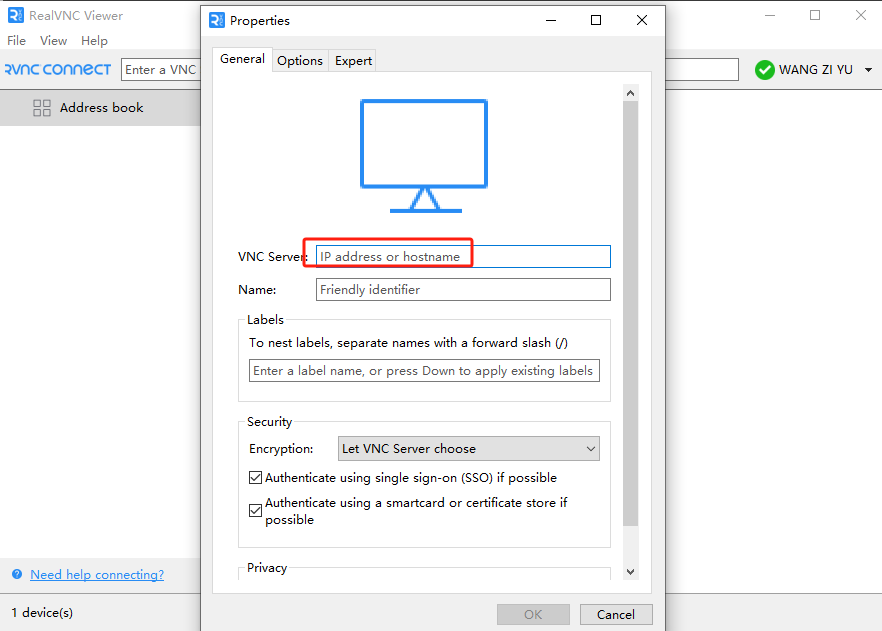Open the Need help connecting link
The height and width of the screenshot is (631, 882).
[97, 574]
